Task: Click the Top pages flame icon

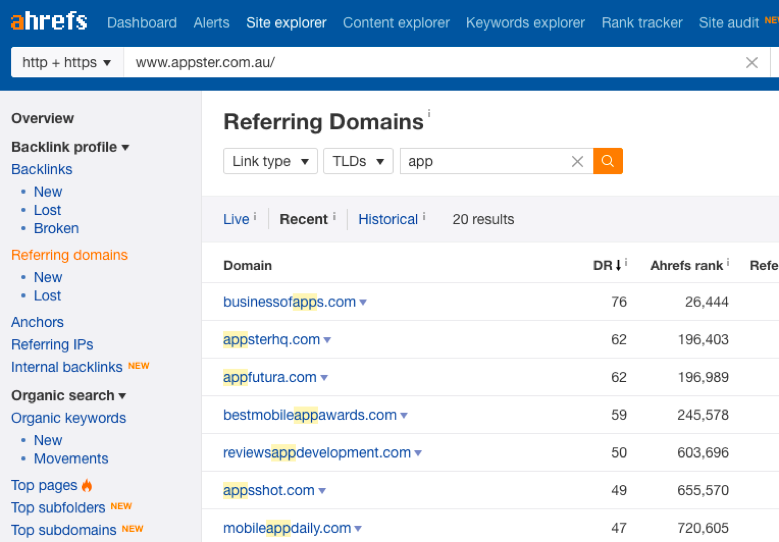Action: click(87, 485)
